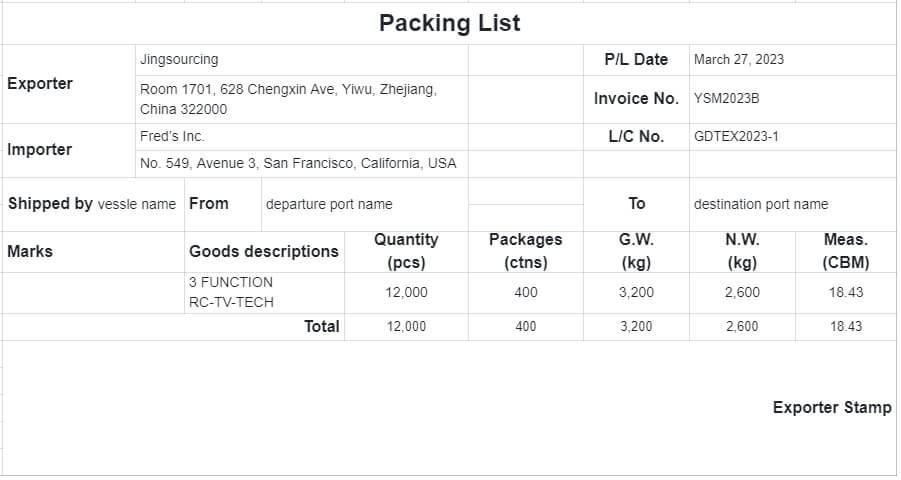Click the Goods descriptions column header
901x480 pixels.
pyautogui.click(x=264, y=251)
